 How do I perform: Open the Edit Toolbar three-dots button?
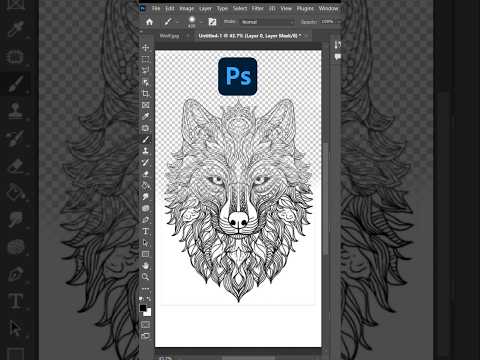pos(145,288)
